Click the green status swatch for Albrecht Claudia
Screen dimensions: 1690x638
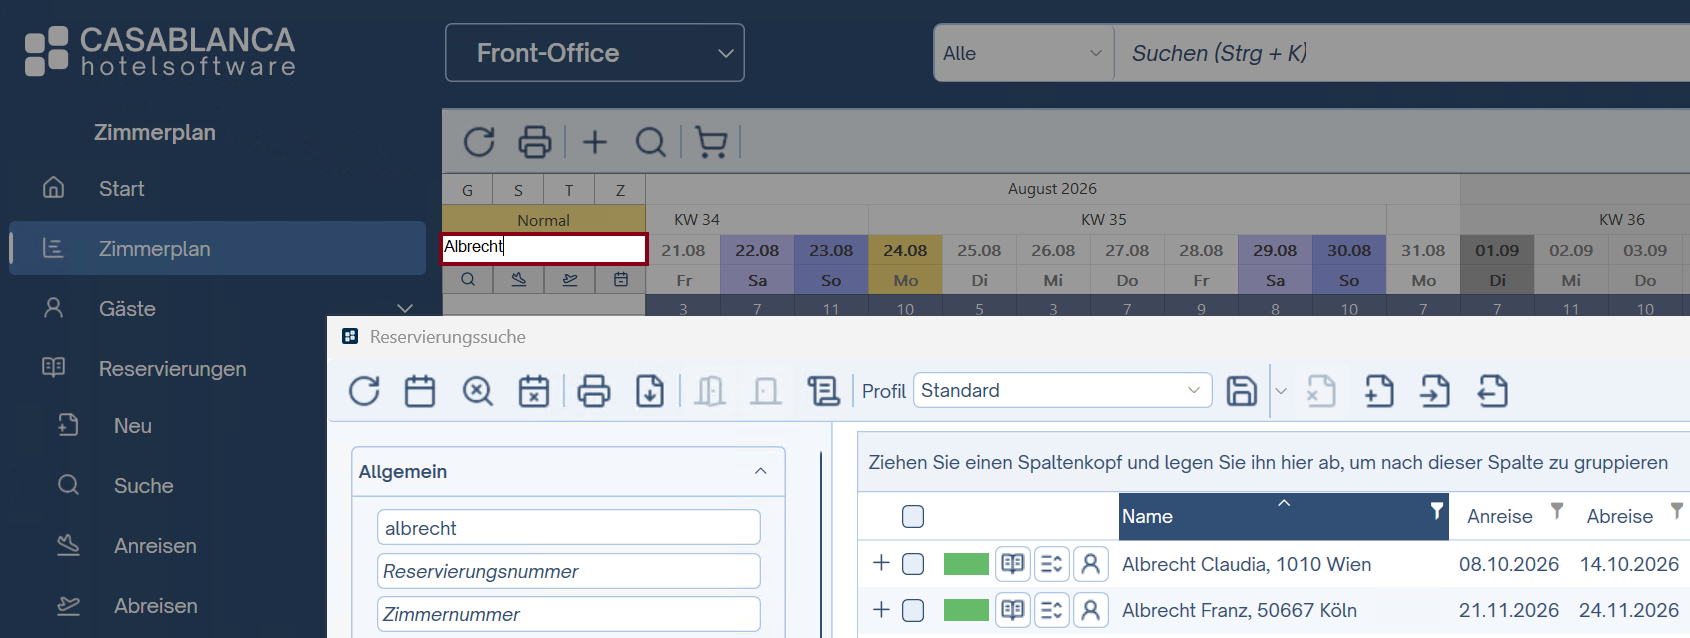(x=966, y=564)
